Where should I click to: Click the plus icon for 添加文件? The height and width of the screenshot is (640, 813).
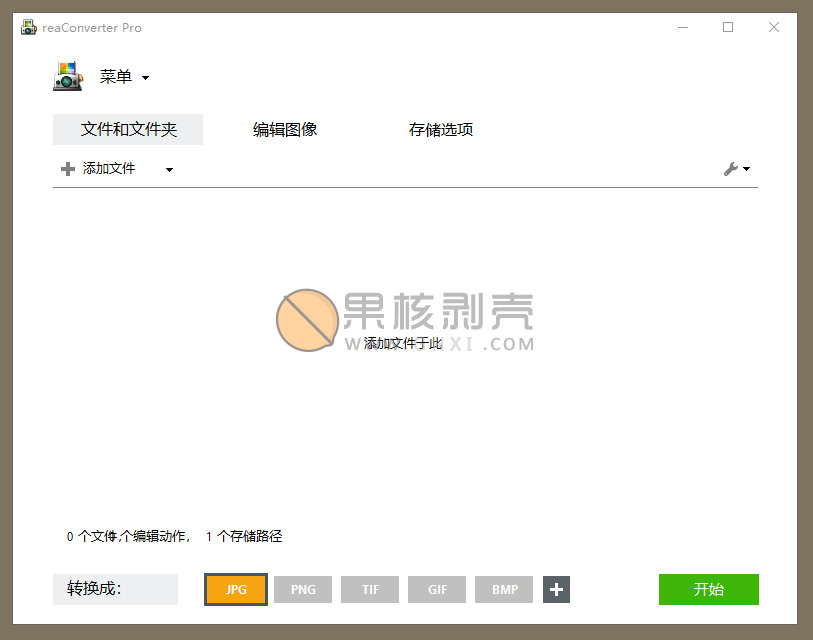pyautogui.click(x=68, y=169)
